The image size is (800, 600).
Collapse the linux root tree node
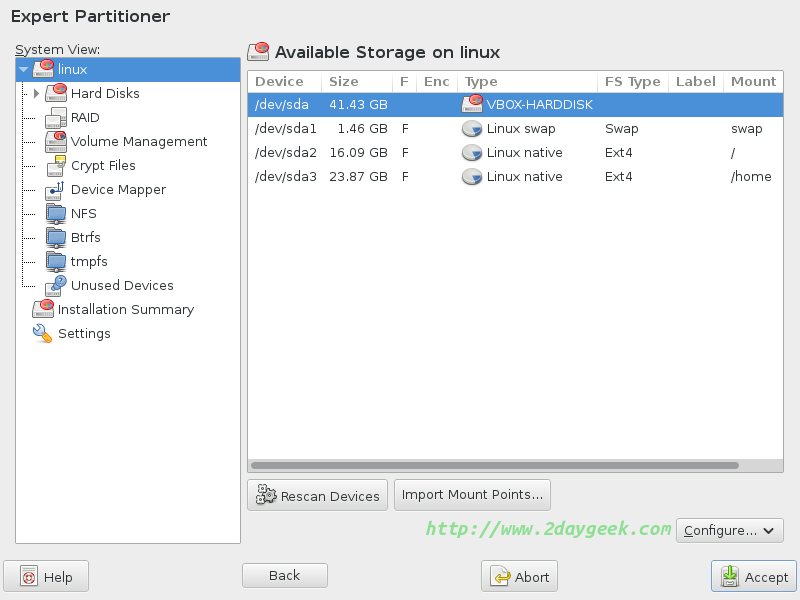24,70
